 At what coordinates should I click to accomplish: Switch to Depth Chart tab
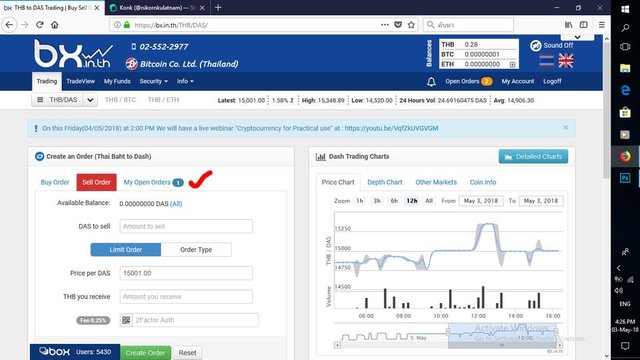pyautogui.click(x=384, y=182)
